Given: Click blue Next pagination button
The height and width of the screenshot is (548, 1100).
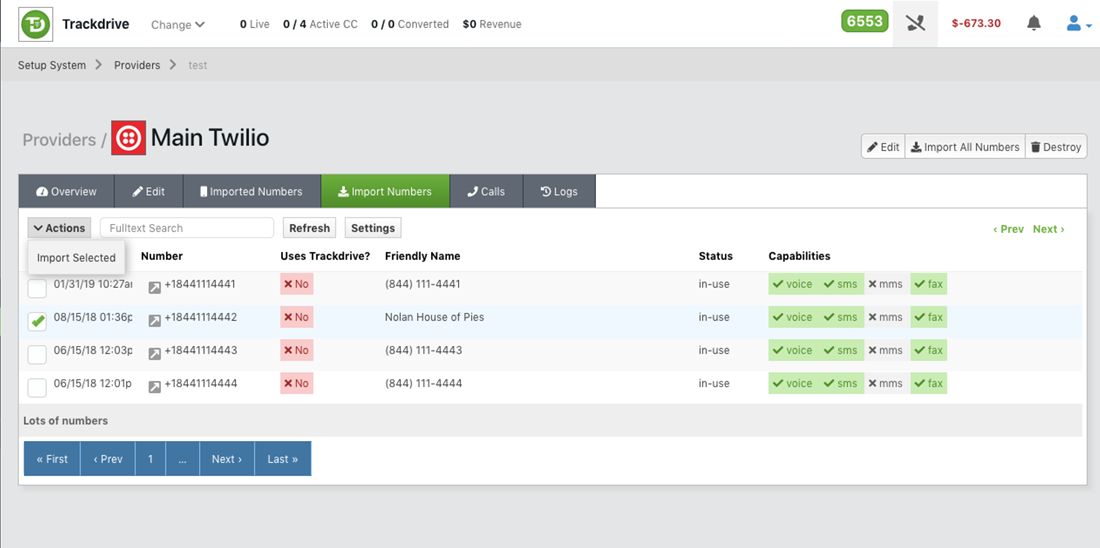Looking at the screenshot, I should click(x=227, y=459).
